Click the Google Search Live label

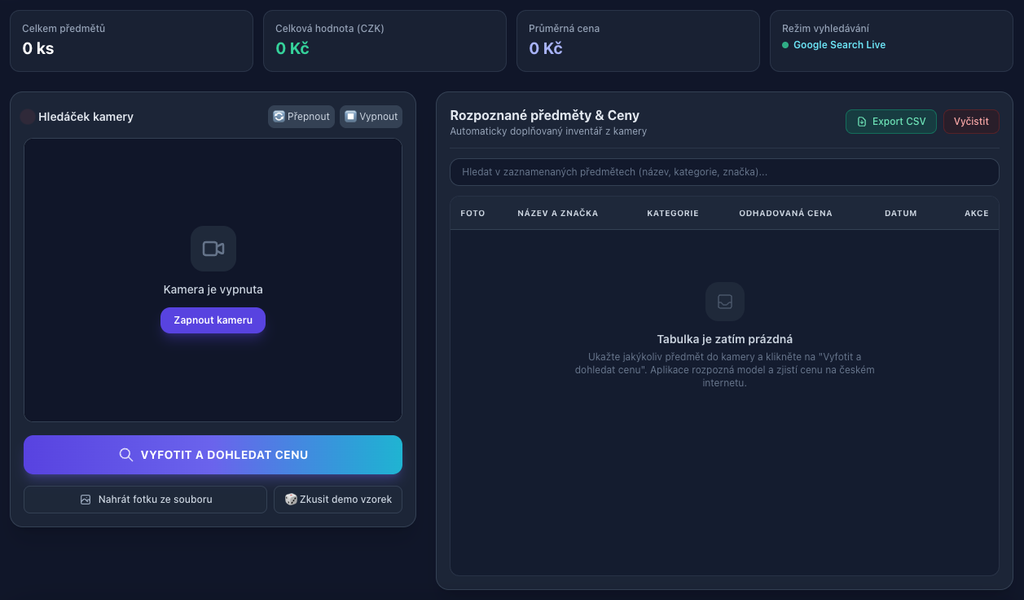click(839, 45)
